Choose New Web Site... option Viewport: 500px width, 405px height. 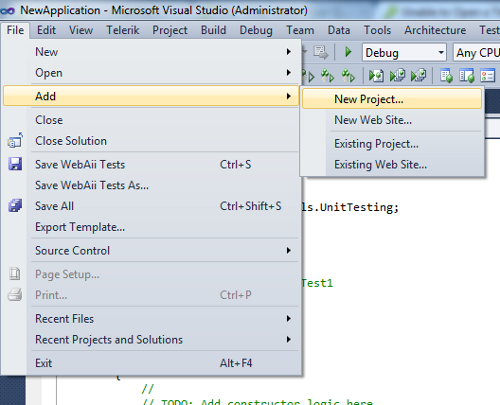392,120
